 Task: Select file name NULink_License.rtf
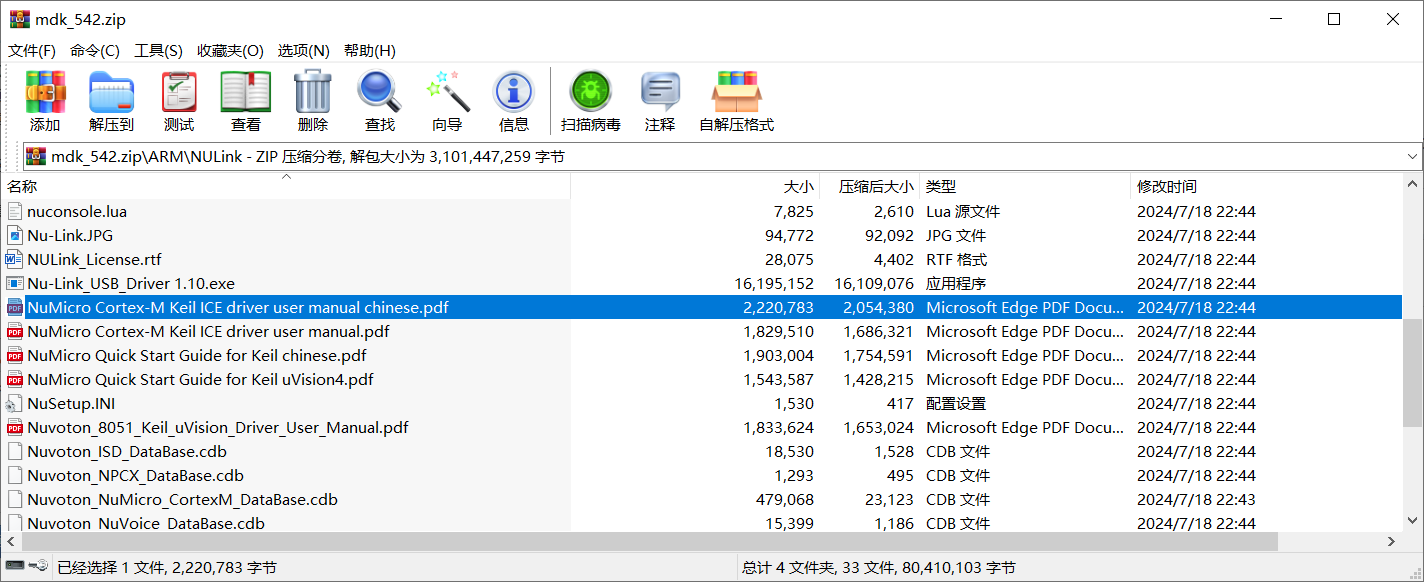pyautogui.click(x=94, y=259)
